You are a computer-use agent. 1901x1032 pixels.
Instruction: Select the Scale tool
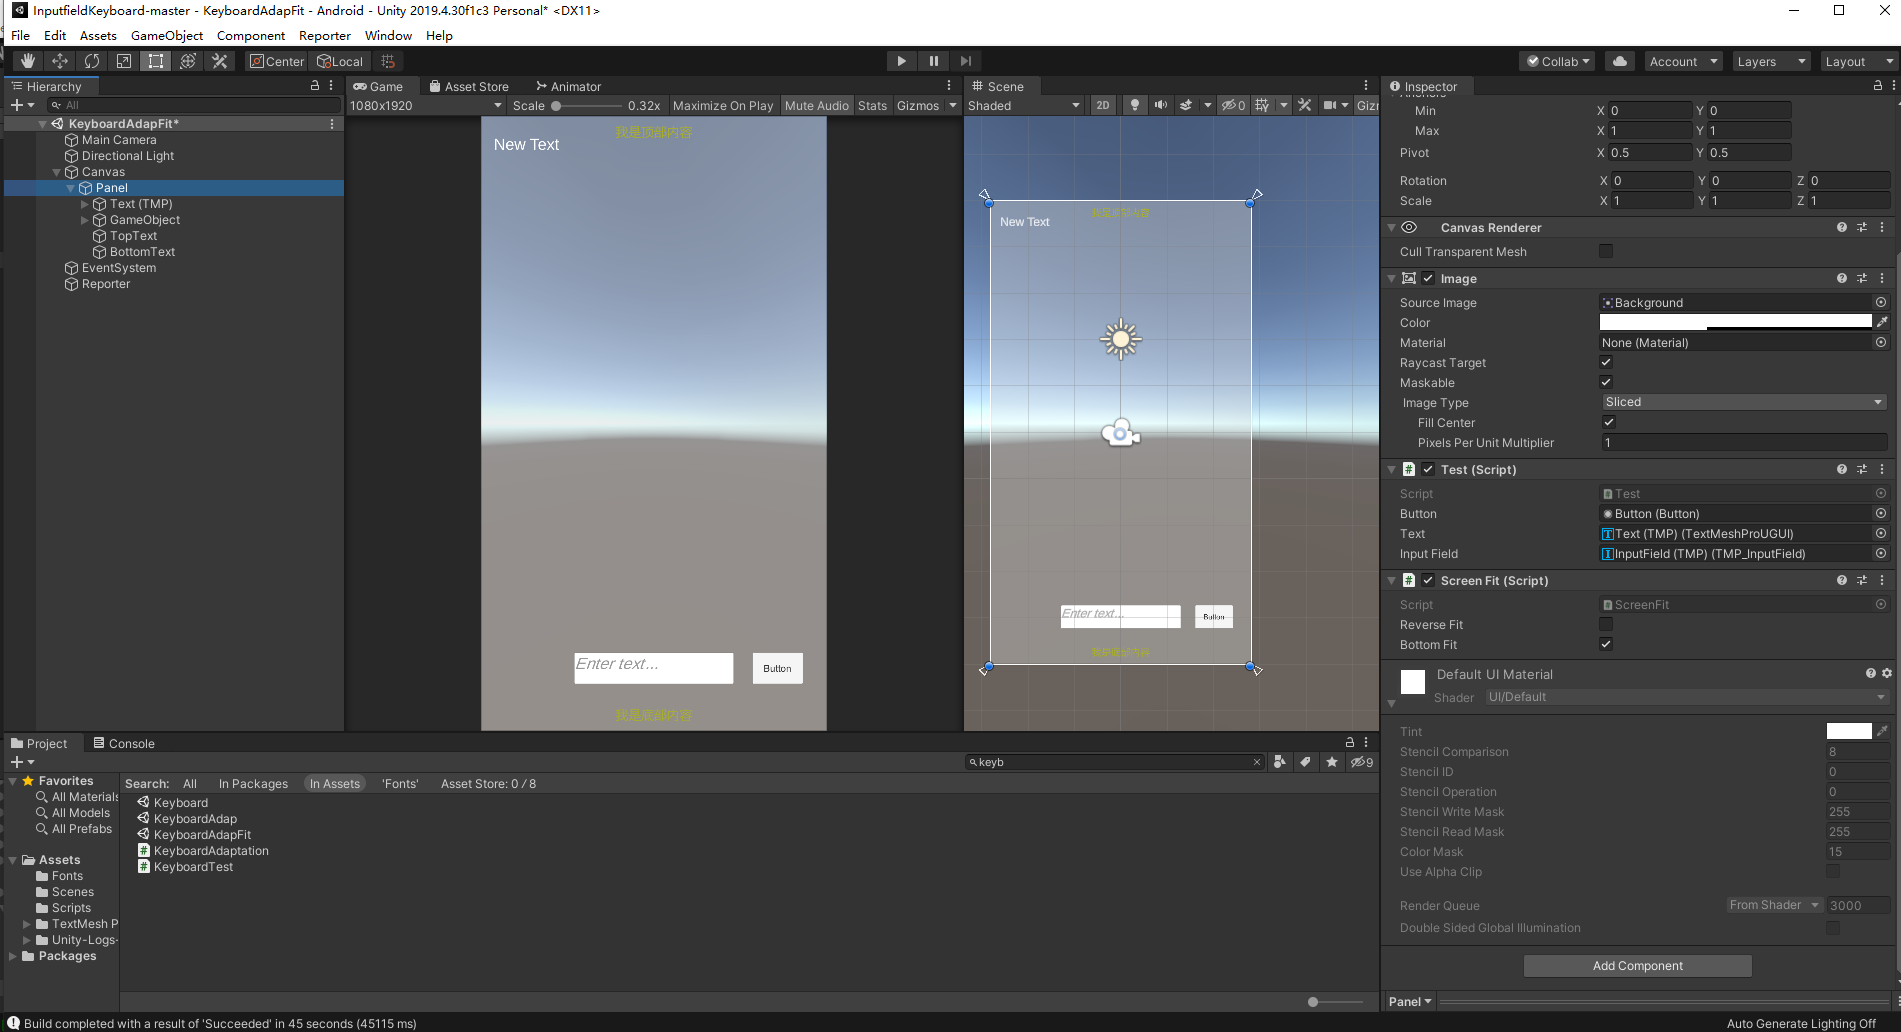click(x=124, y=61)
